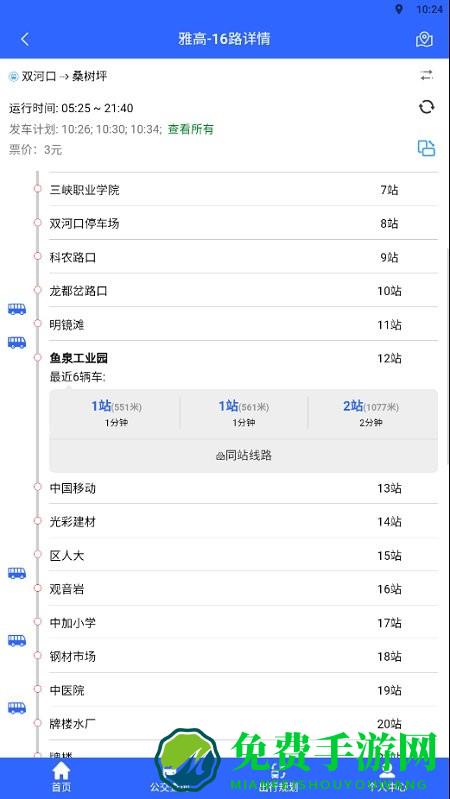Select 钢材市场 station row
This screenshot has height=799, width=450.
coord(243,656)
